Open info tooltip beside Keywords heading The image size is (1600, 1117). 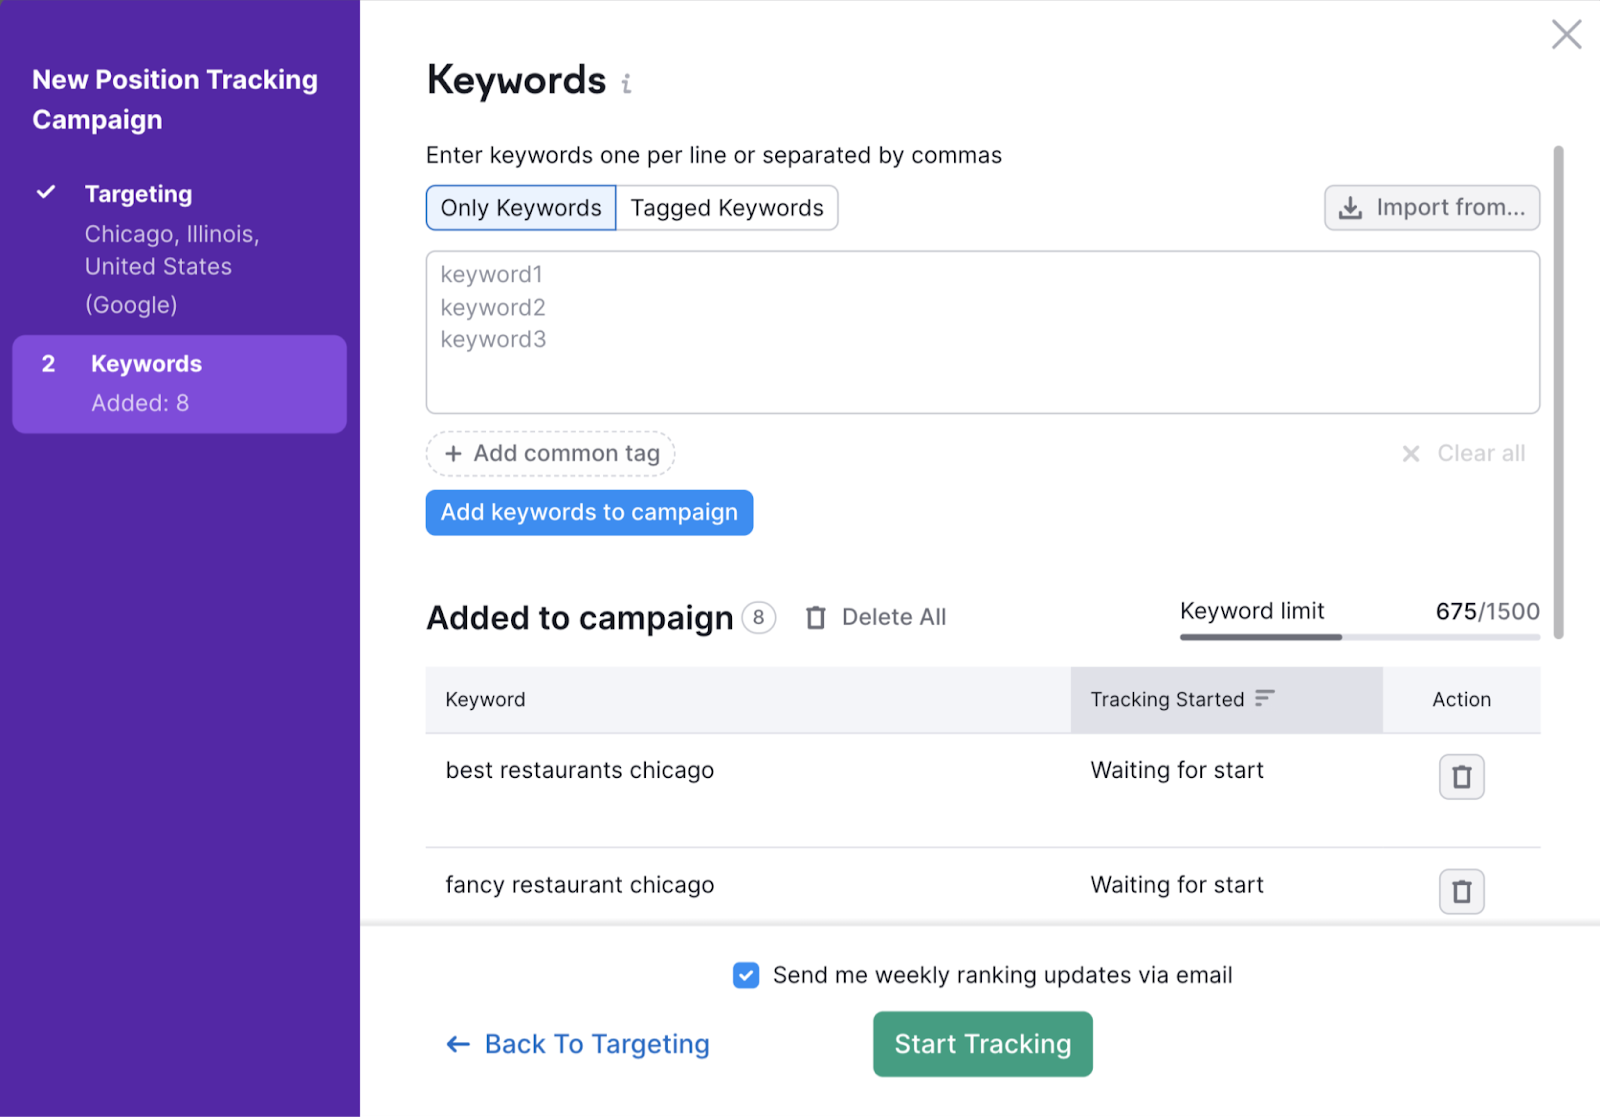tap(626, 84)
